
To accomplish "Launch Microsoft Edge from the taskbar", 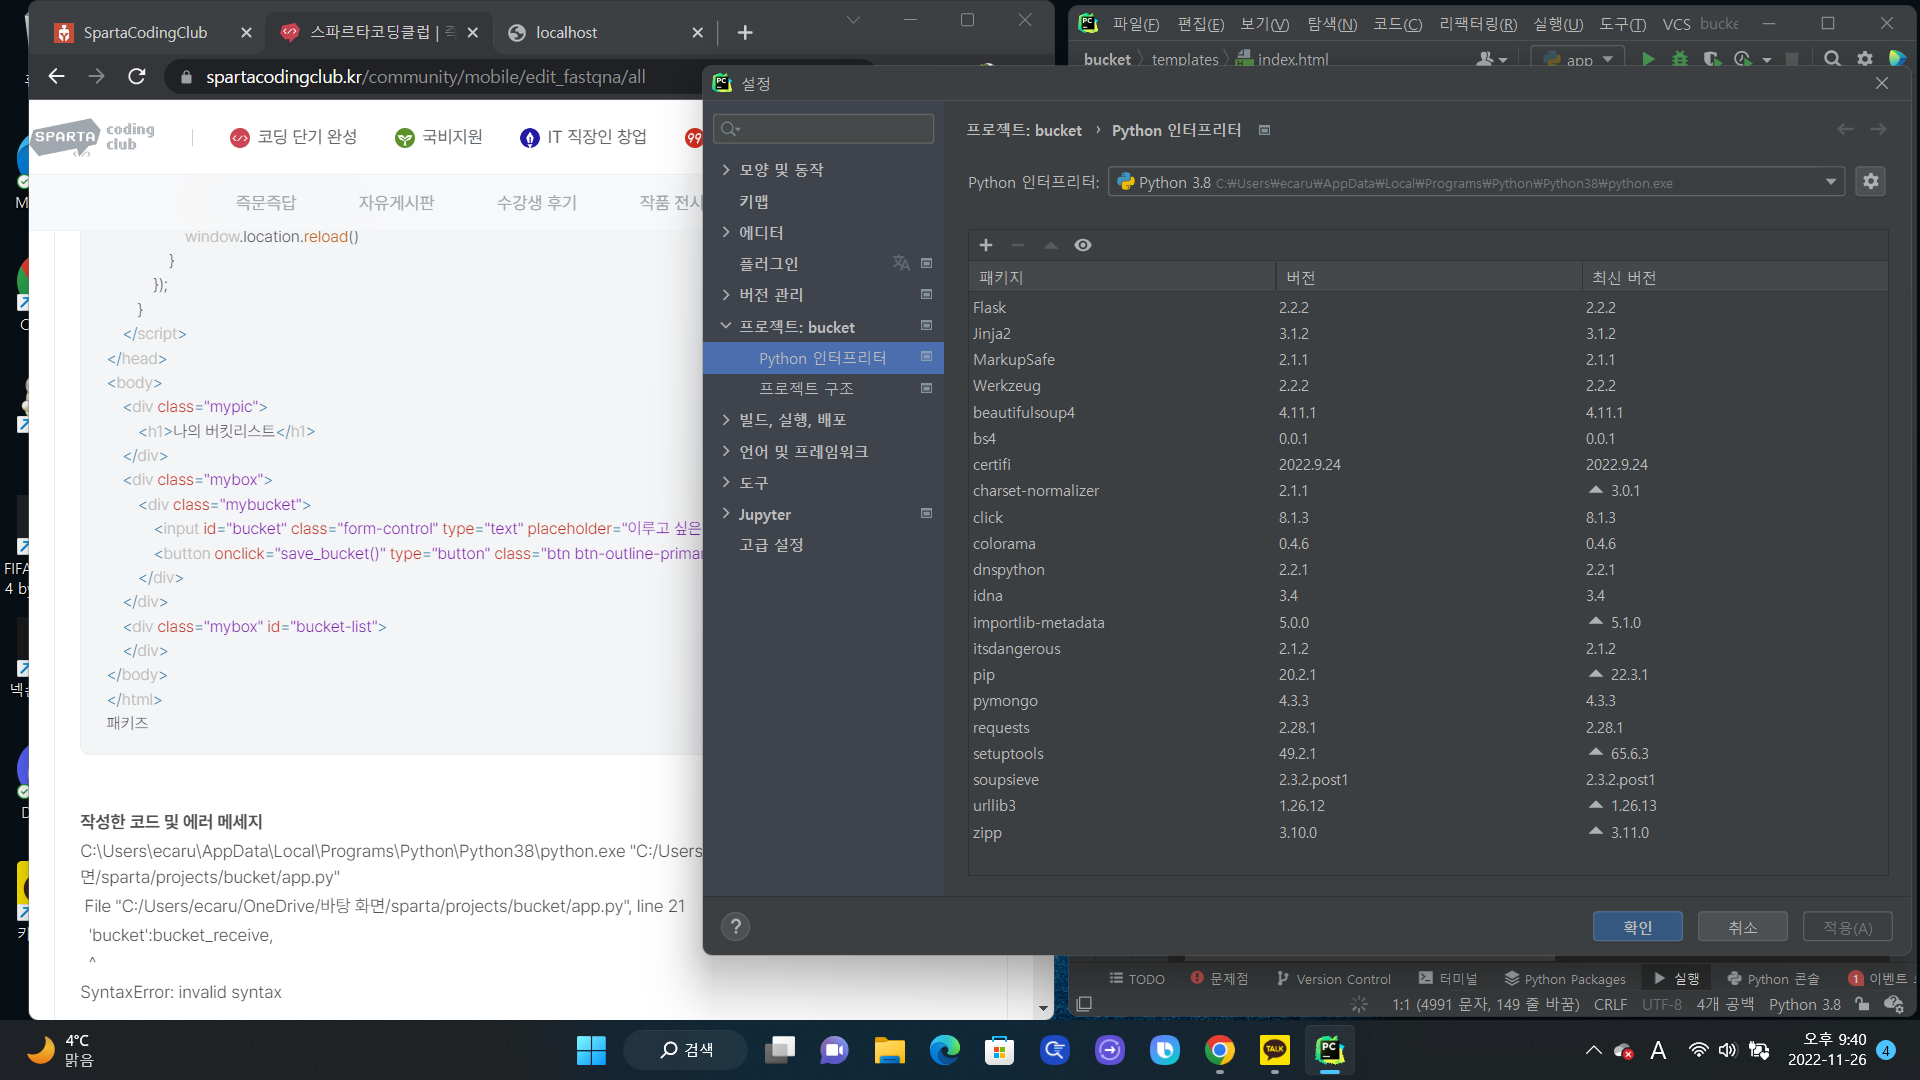I will click(944, 1050).
